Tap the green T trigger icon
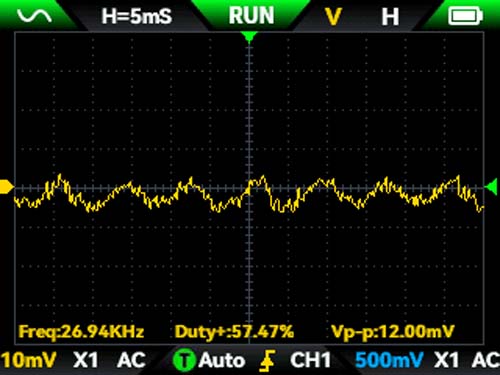This screenshot has width=500, height=375. coord(184,361)
